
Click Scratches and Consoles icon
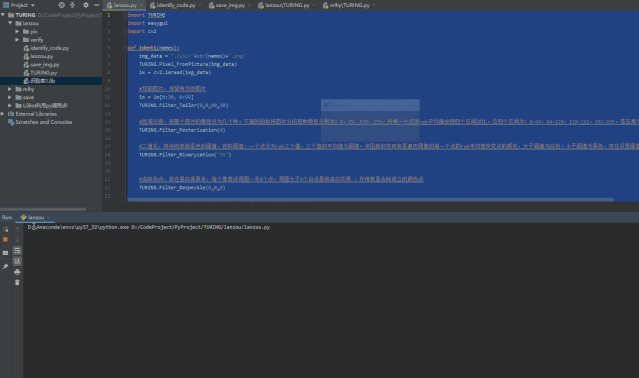[11, 122]
